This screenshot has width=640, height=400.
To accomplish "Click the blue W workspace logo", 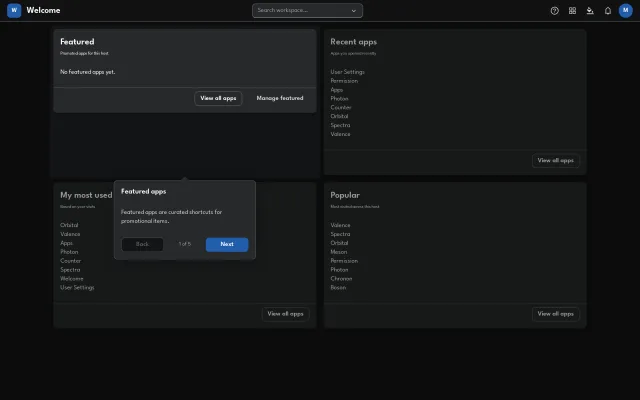I will click(14, 10).
